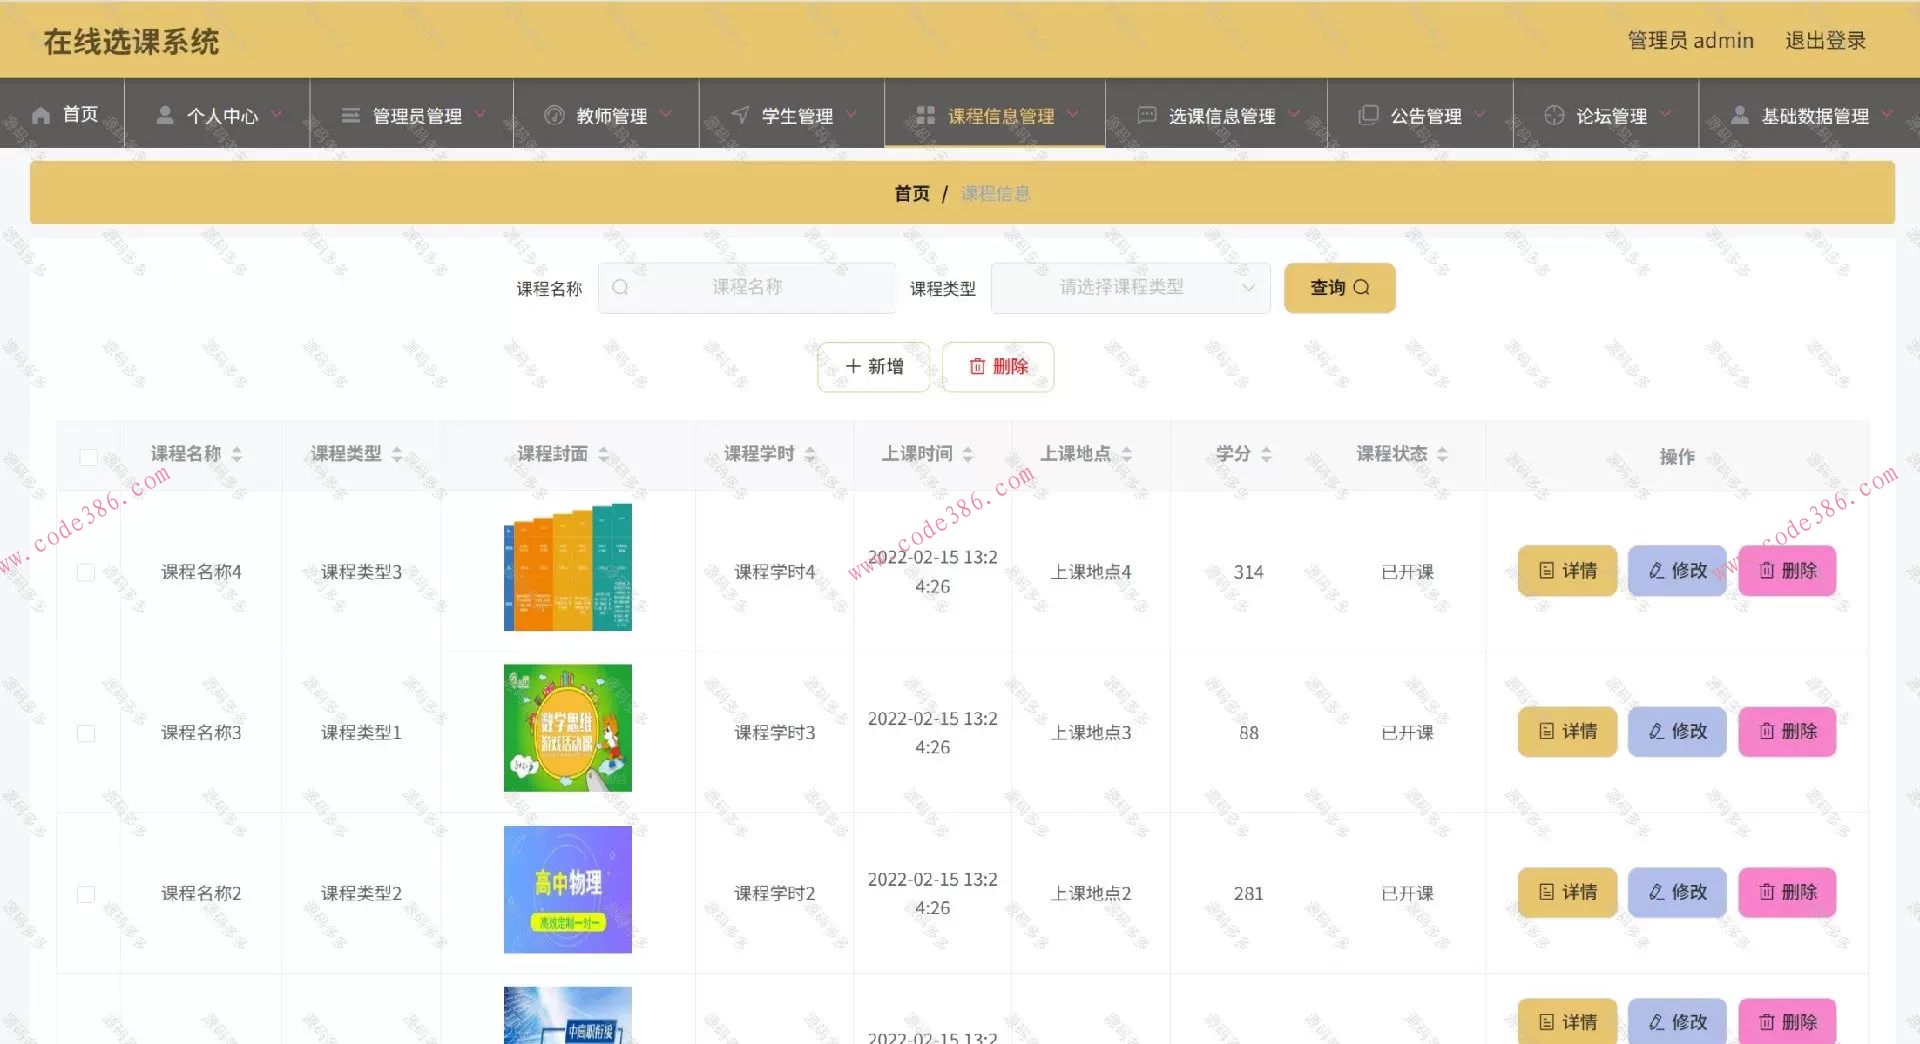Click the home icon next to 首页
The image size is (1920, 1044).
(x=40, y=115)
